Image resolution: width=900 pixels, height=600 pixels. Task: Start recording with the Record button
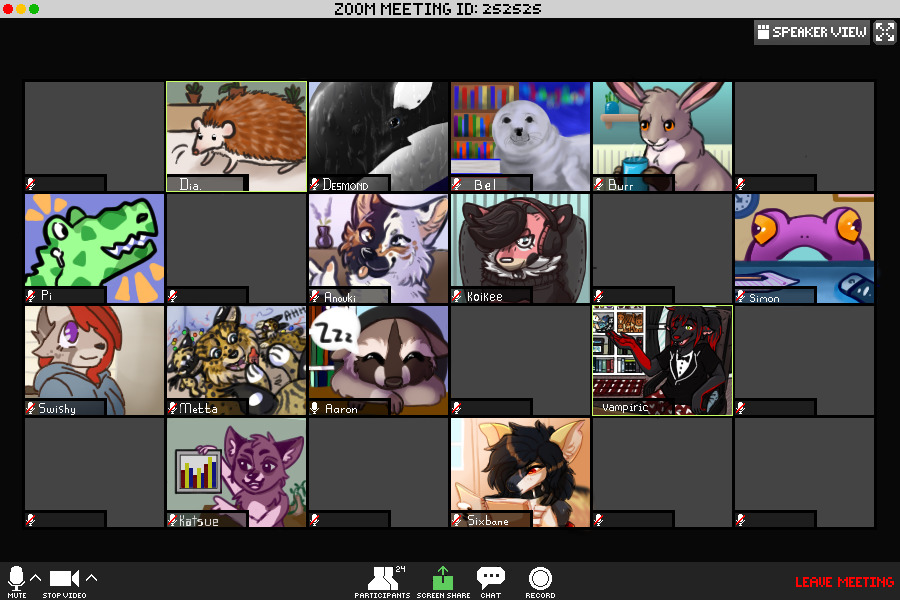[x=540, y=578]
